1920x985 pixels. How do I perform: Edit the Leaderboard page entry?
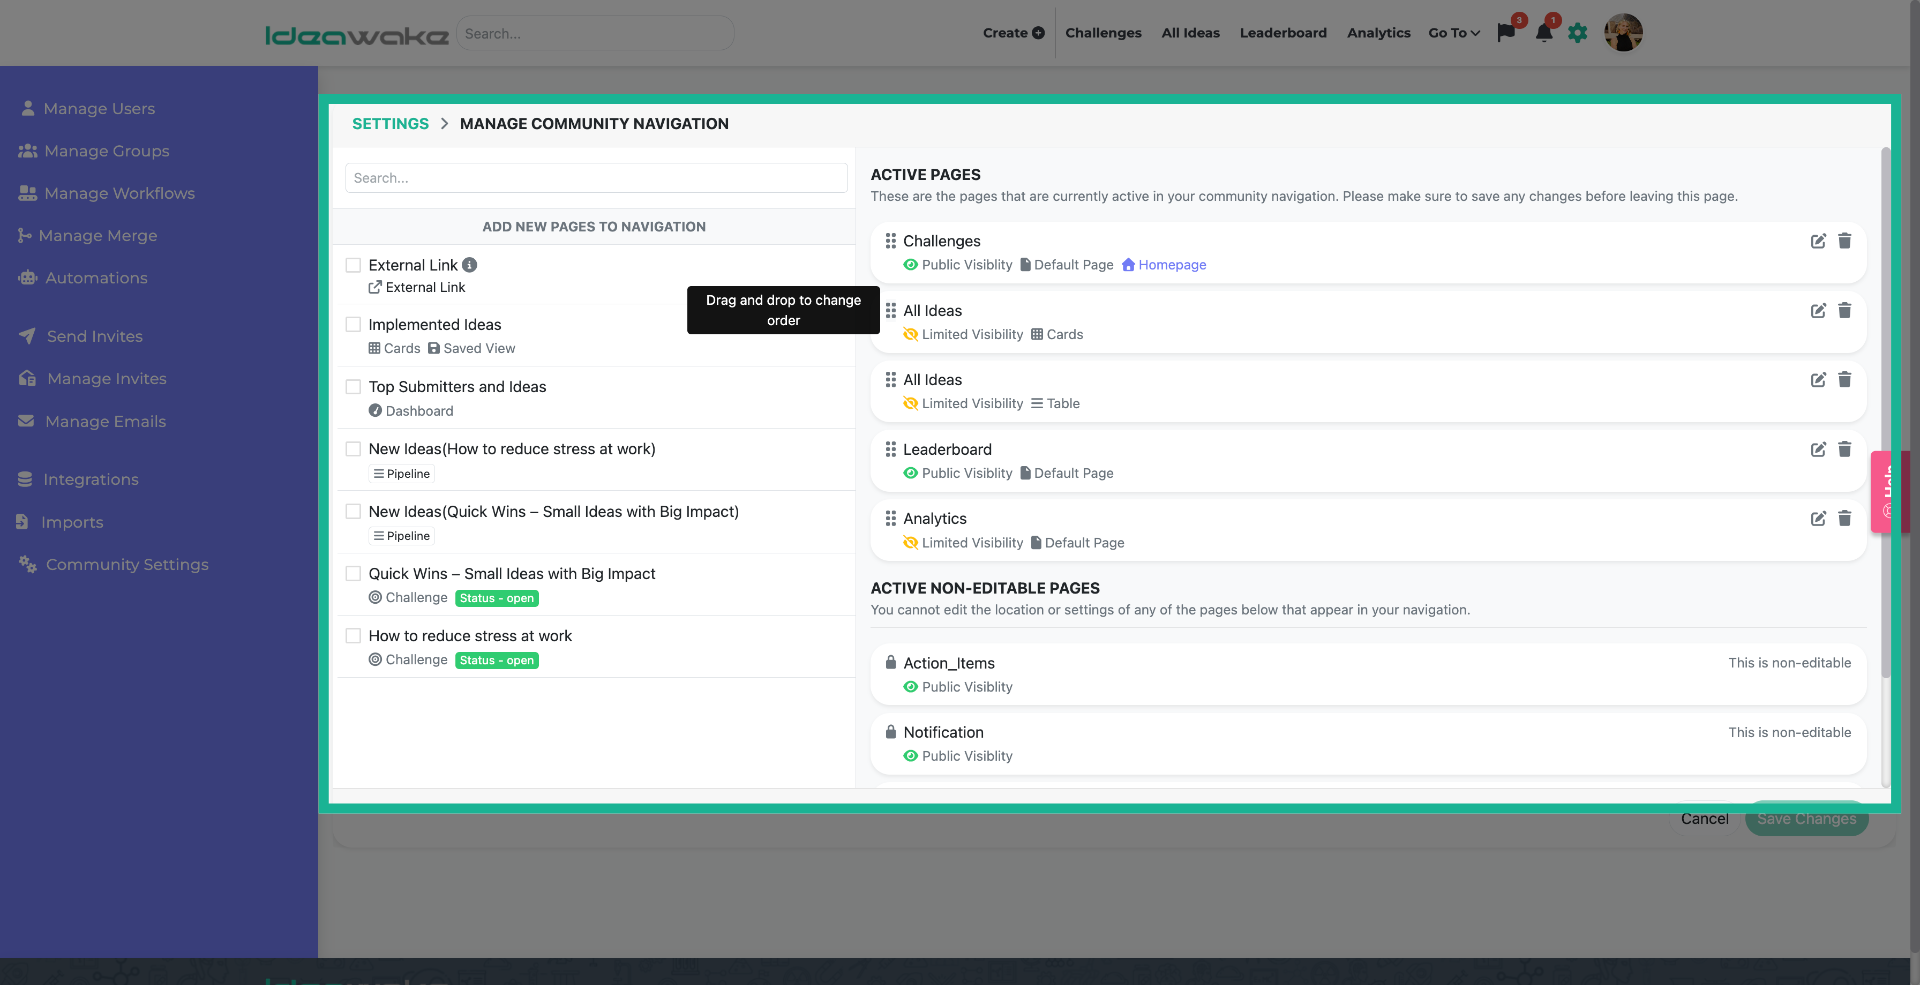coord(1818,450)
